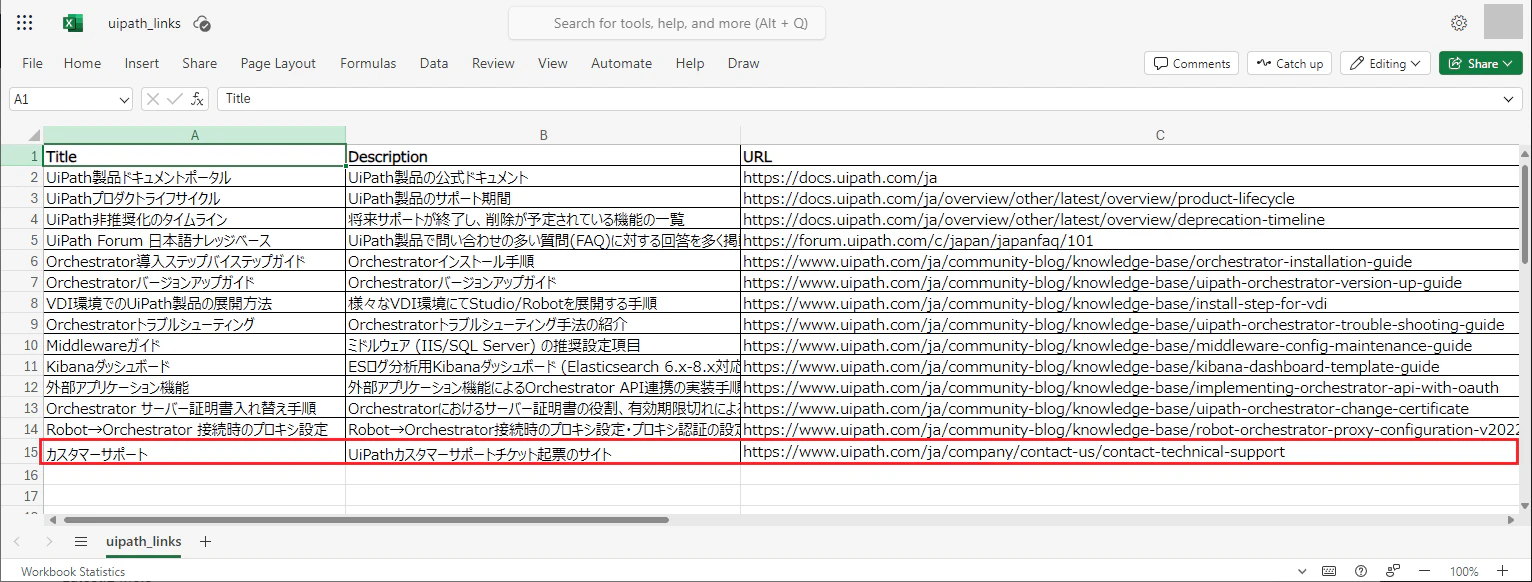Click the formula bar enter checkmark
This screenshot has width=1532, height=582.
175,99
